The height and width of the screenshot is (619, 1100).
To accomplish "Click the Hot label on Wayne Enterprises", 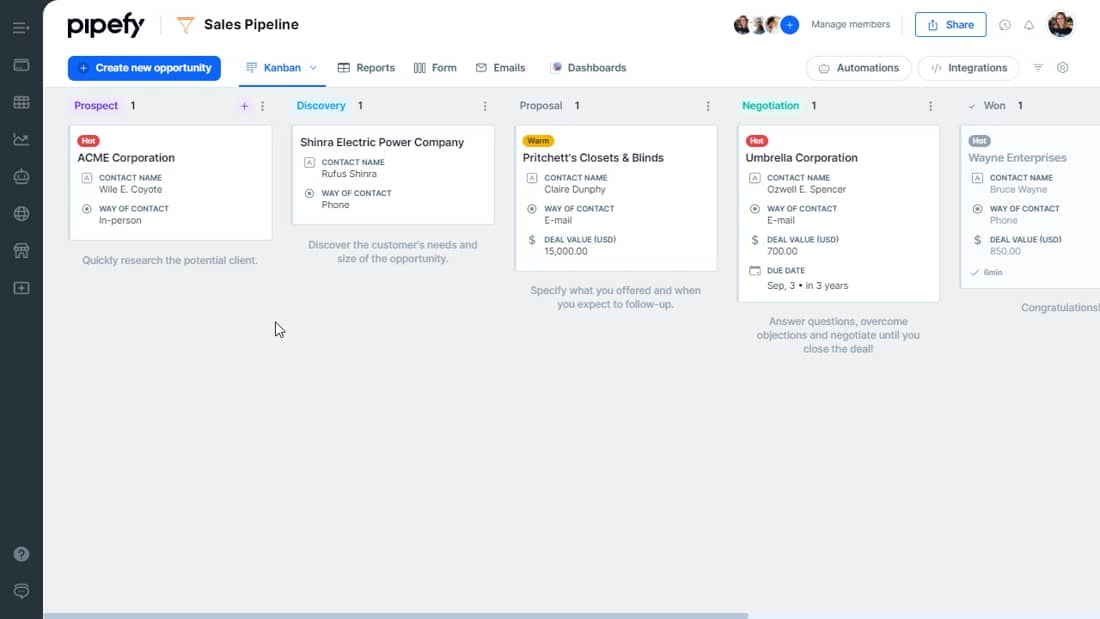I will pyautogui.click(x=979, y=141).
